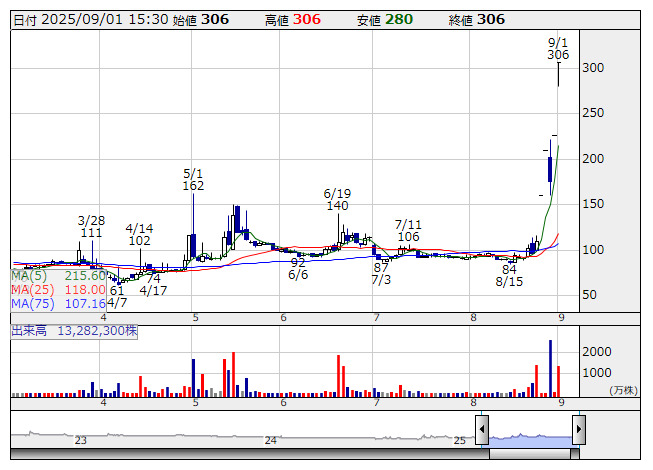Click the 3/28 111 high marker
The width and height of the screenshot is (653, 470).
[x=91, y=226]
